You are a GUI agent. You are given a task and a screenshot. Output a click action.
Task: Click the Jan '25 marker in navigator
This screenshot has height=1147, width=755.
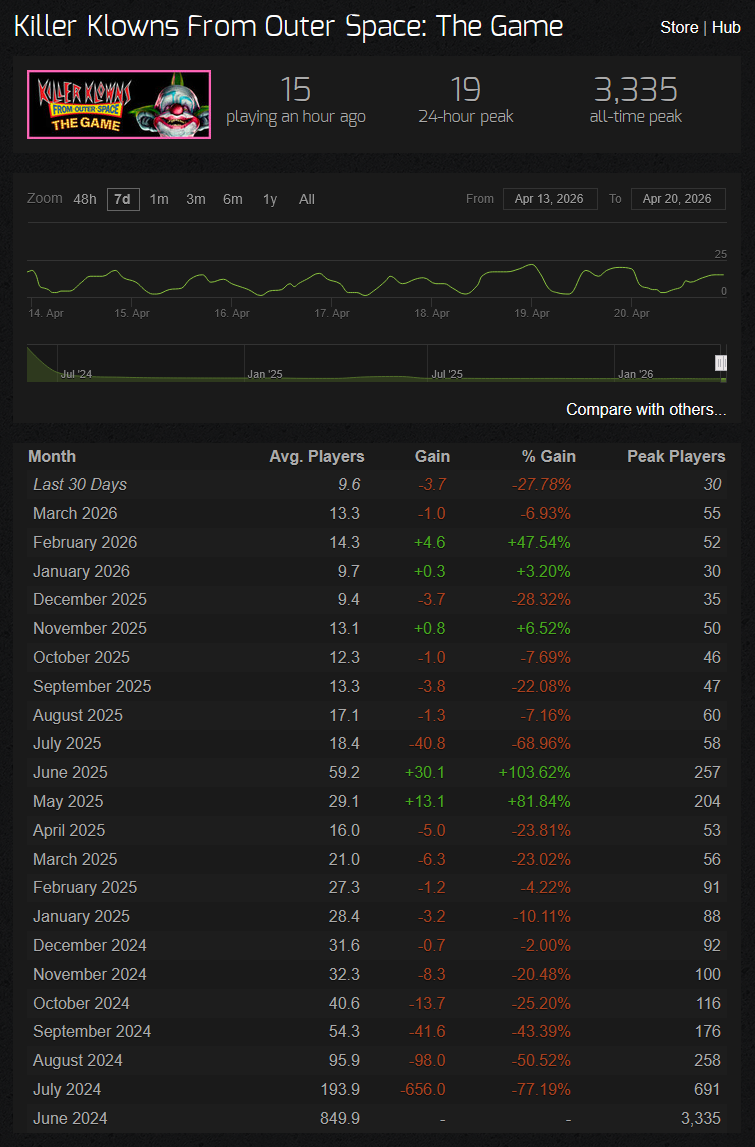point(265,374)
